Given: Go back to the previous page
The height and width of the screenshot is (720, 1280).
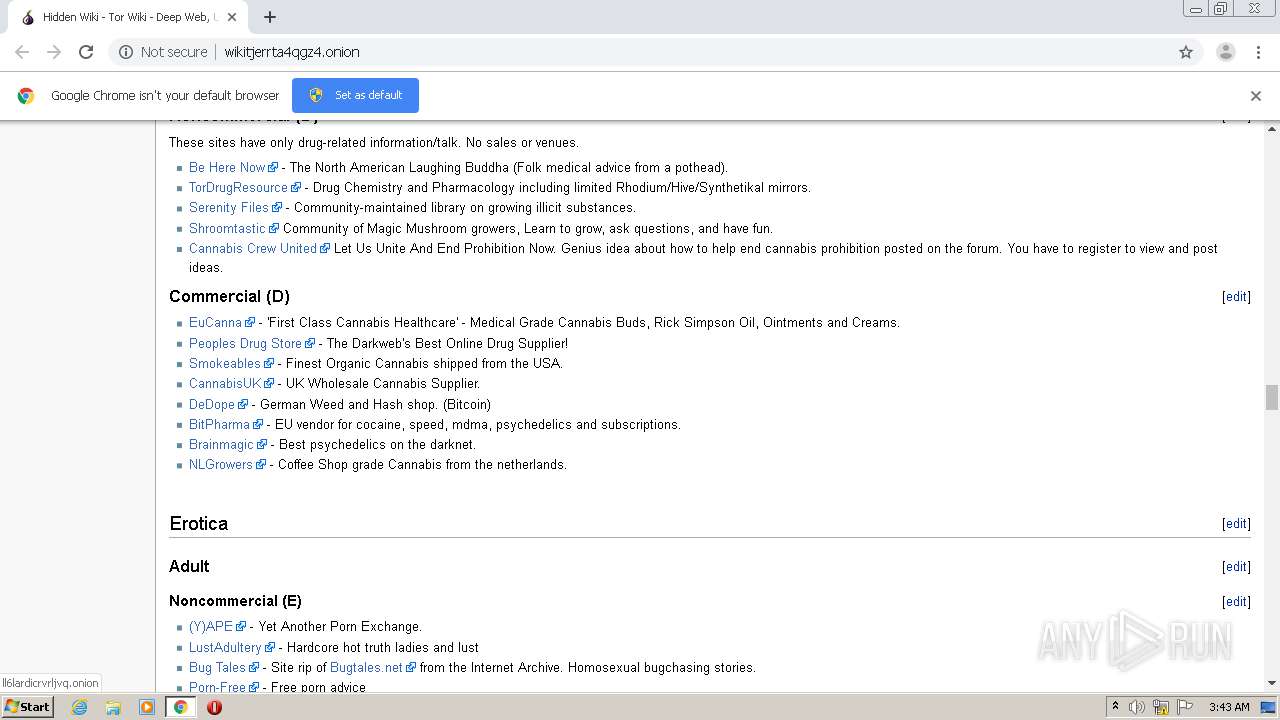Looking at the screenshot, I should click(22, 52).
